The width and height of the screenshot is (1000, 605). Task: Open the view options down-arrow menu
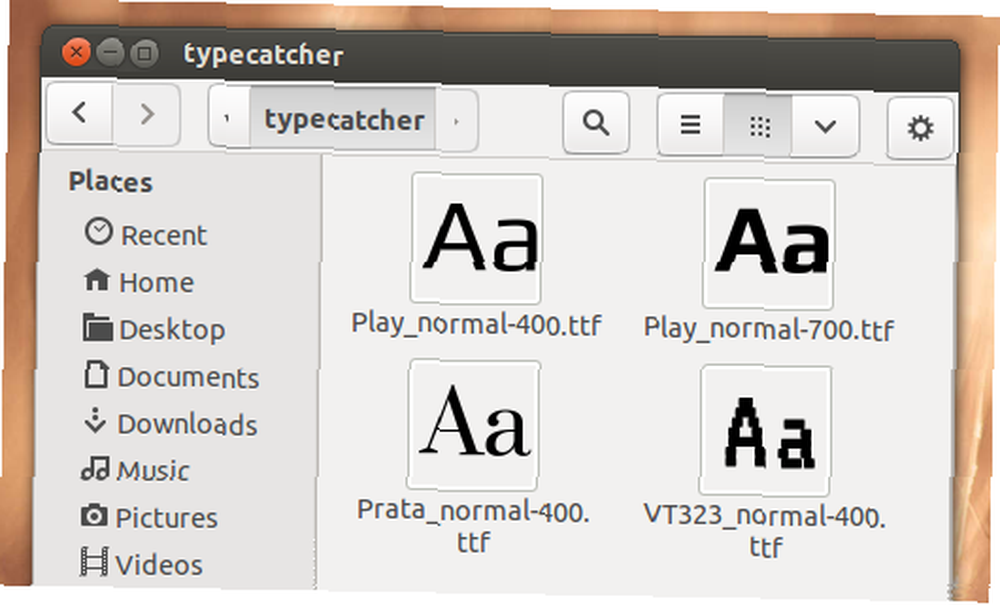[825, 126]
